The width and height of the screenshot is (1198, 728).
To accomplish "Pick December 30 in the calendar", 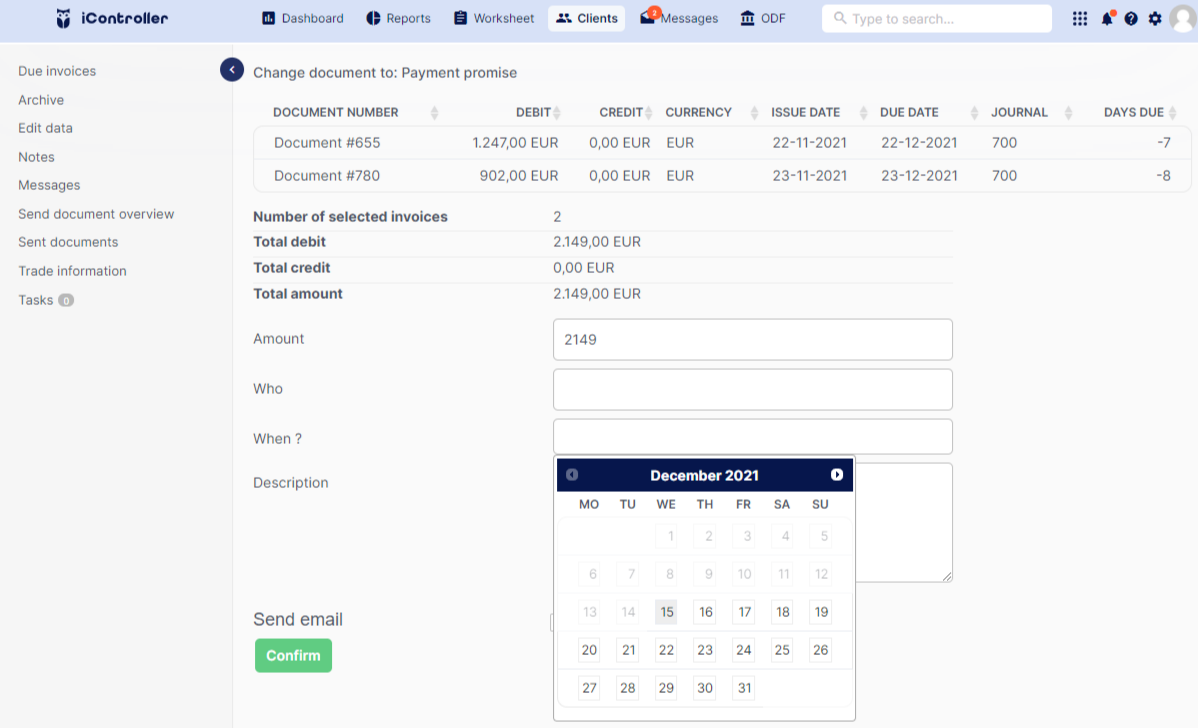I will click(705, 688).
